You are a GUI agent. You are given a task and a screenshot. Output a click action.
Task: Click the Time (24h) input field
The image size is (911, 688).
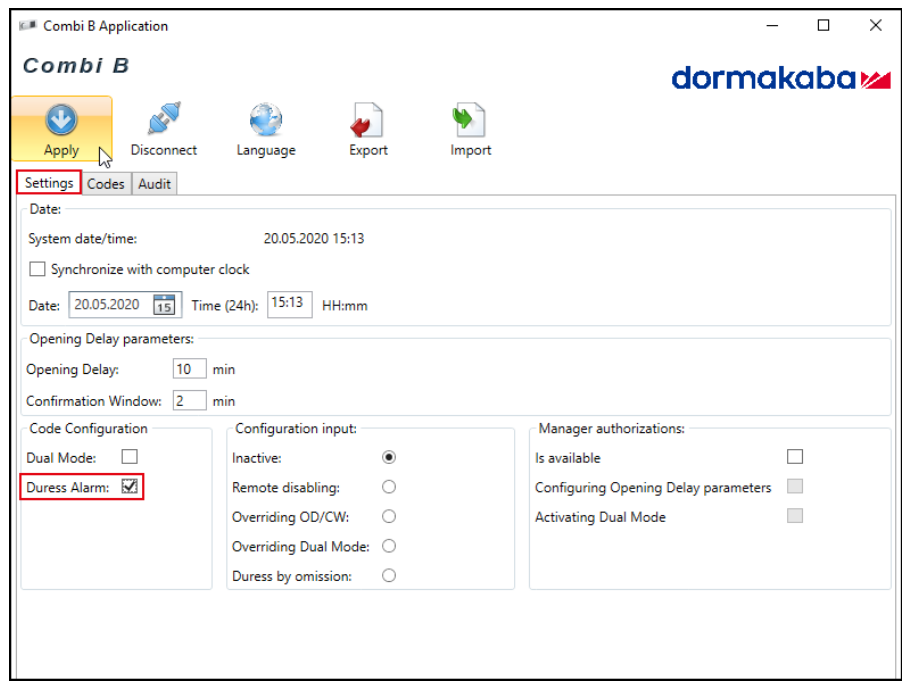(x=289, y=304)
